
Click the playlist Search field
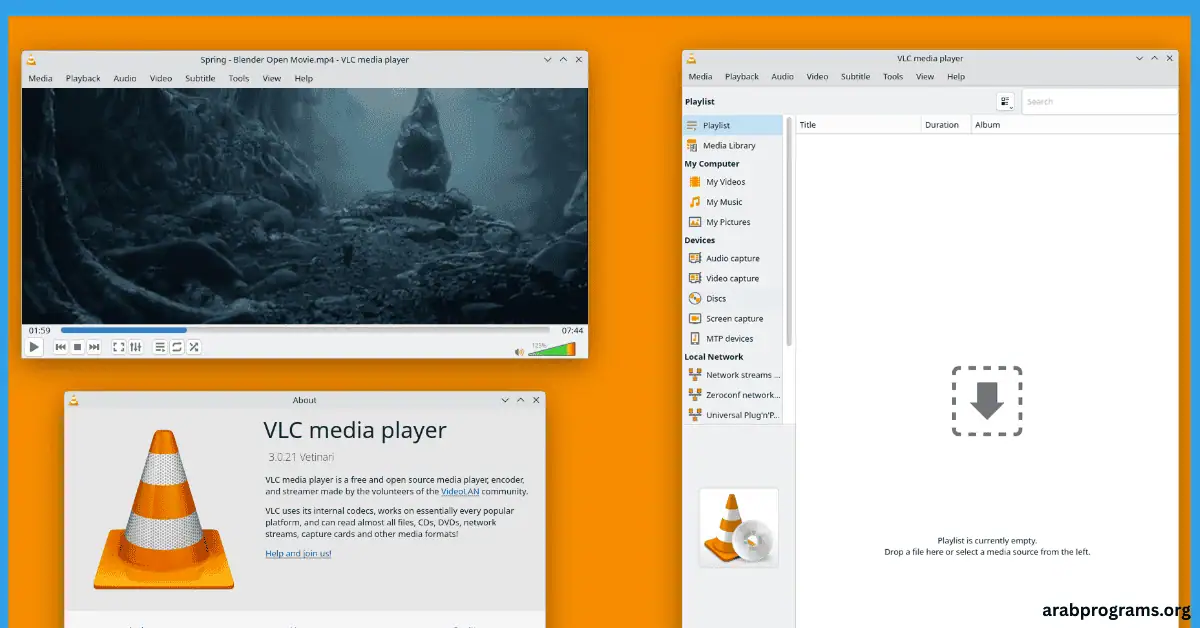[1099, 101]
